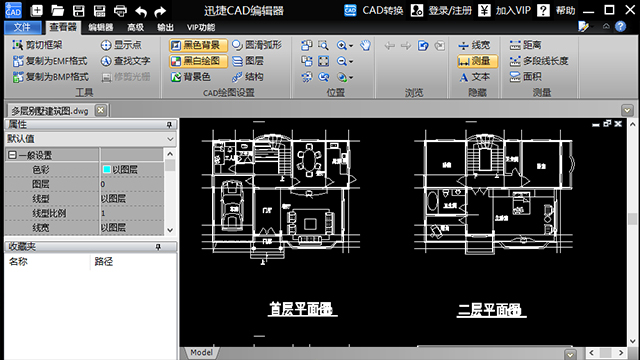Select the Model tab
The height and width of the screenshot is (360, 640).
pyautogui.click(x=201, y=353)
